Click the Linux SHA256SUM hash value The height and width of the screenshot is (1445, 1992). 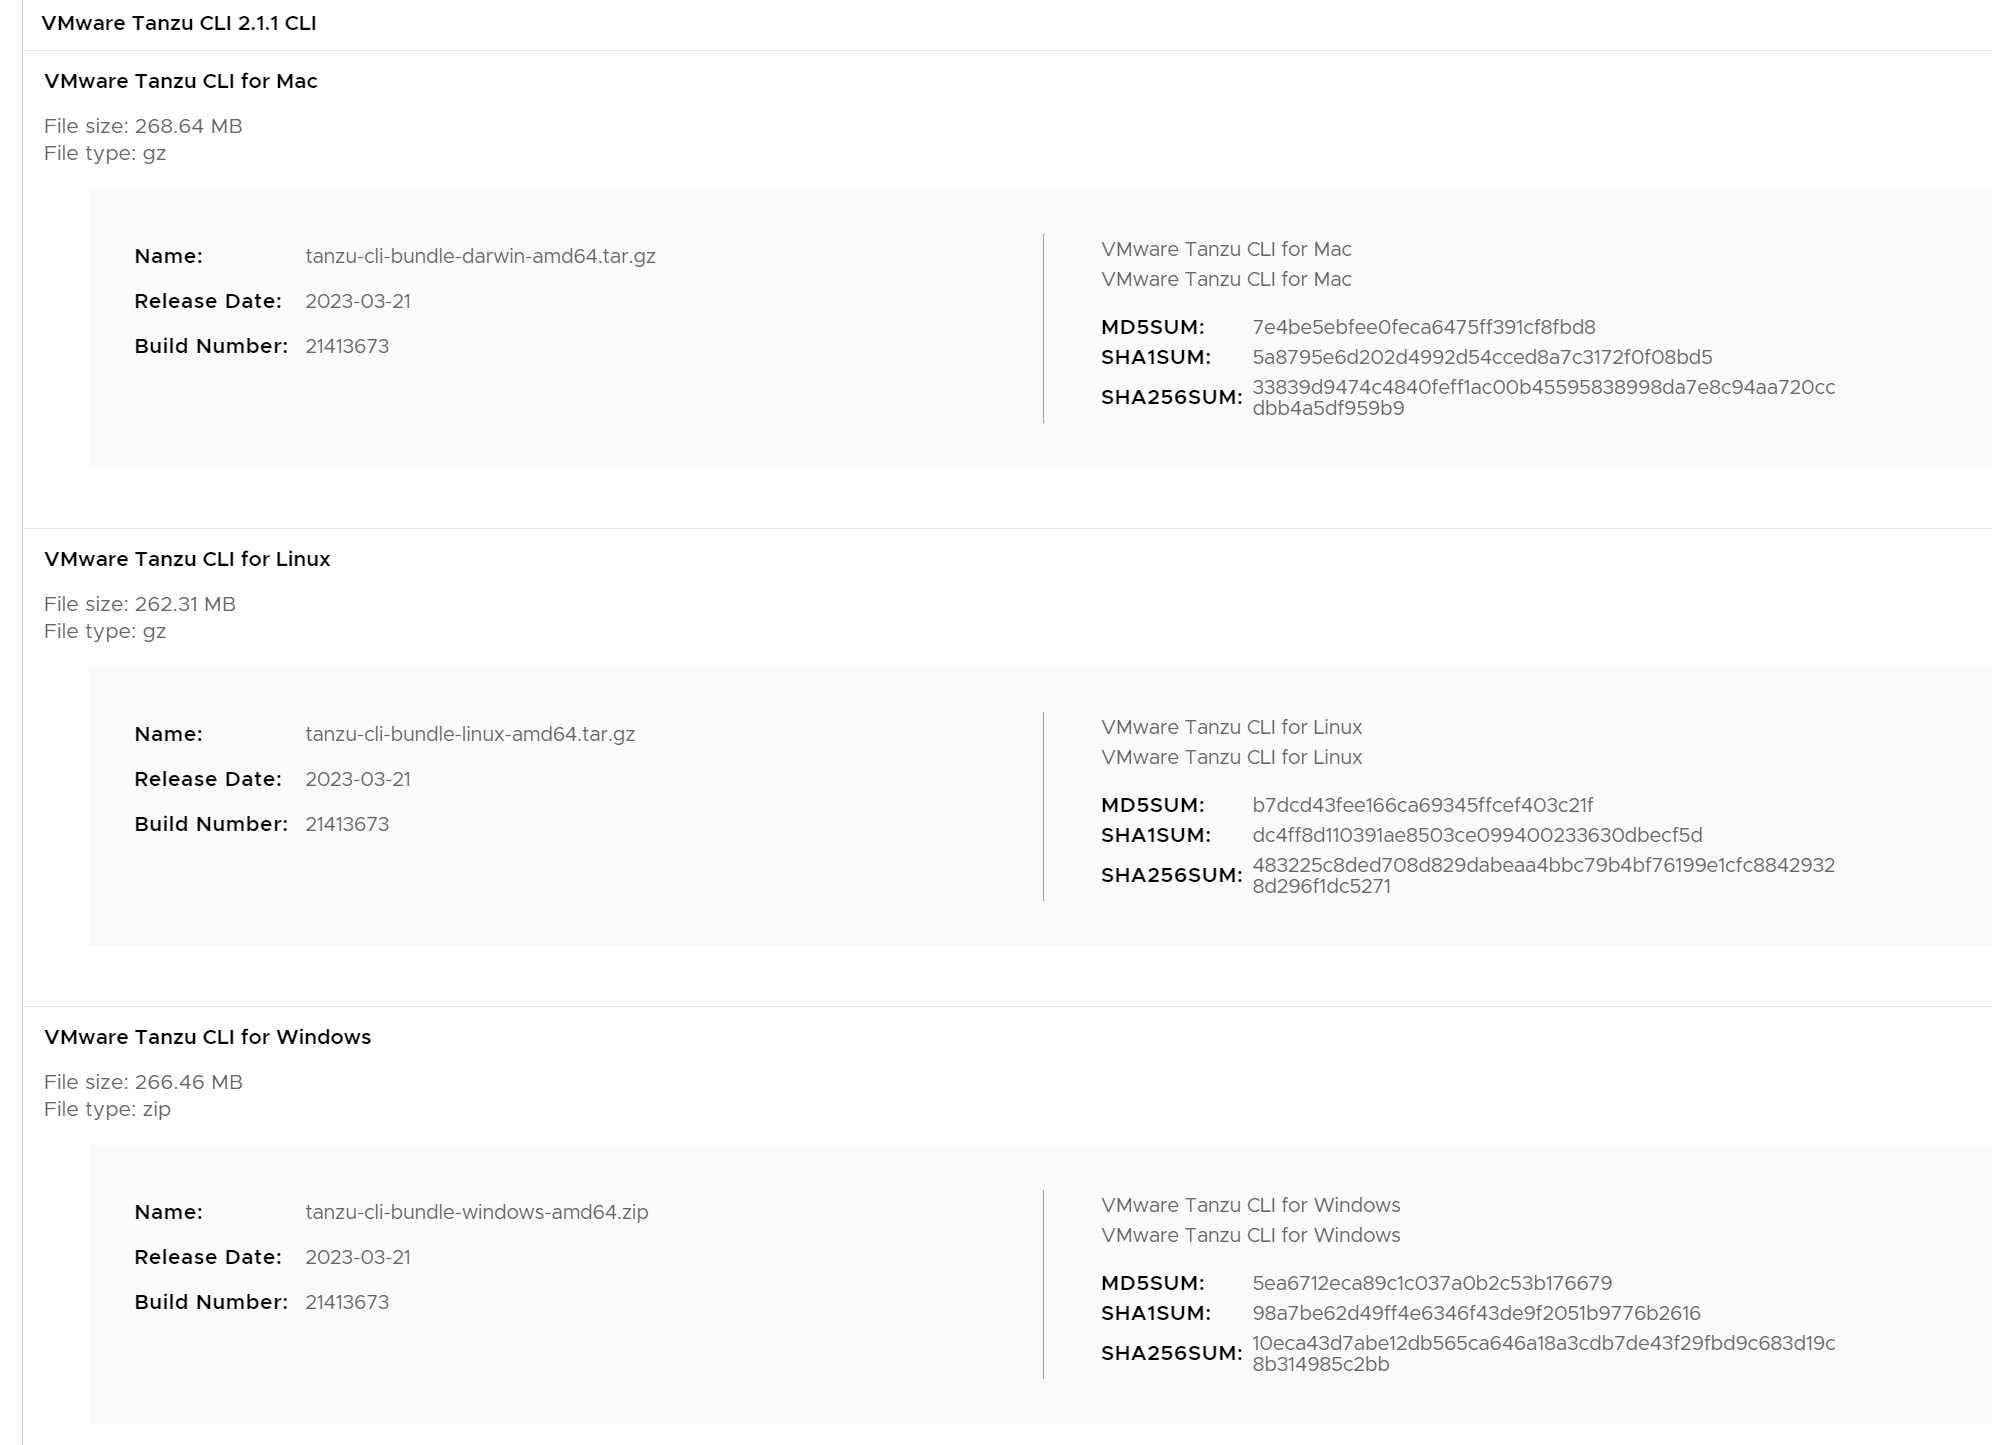point(1543,875)
